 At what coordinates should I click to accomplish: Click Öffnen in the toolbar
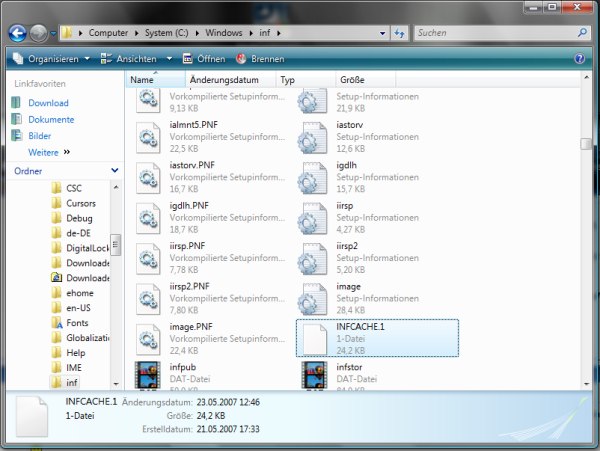click(204, 59)
